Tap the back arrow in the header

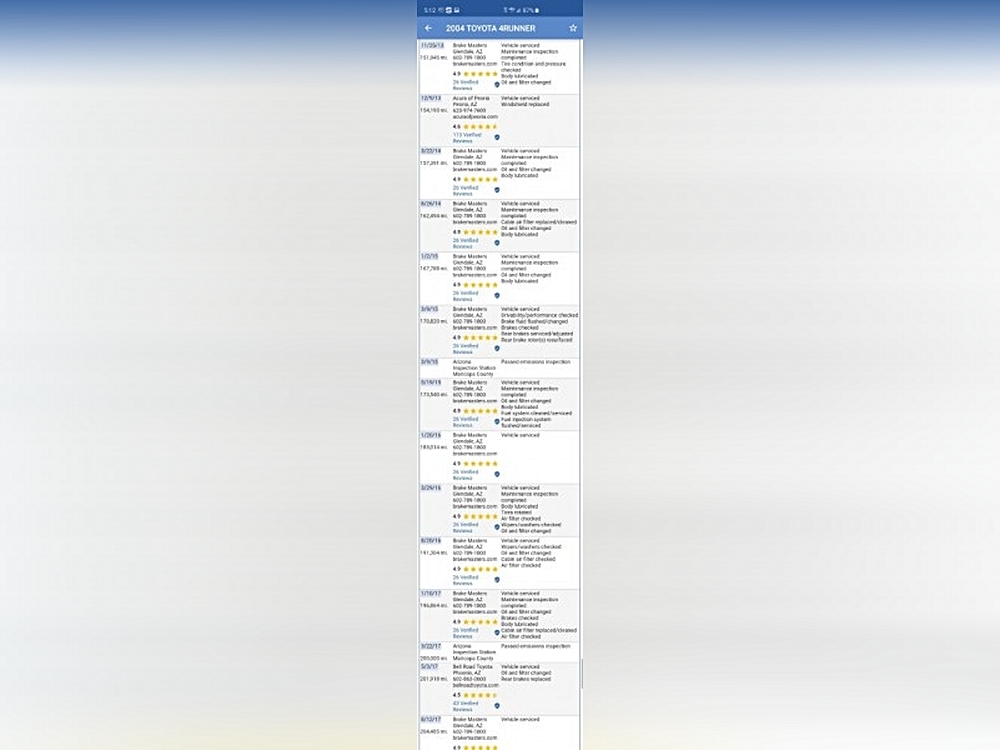pyautogui.click(x=428, y=28)
